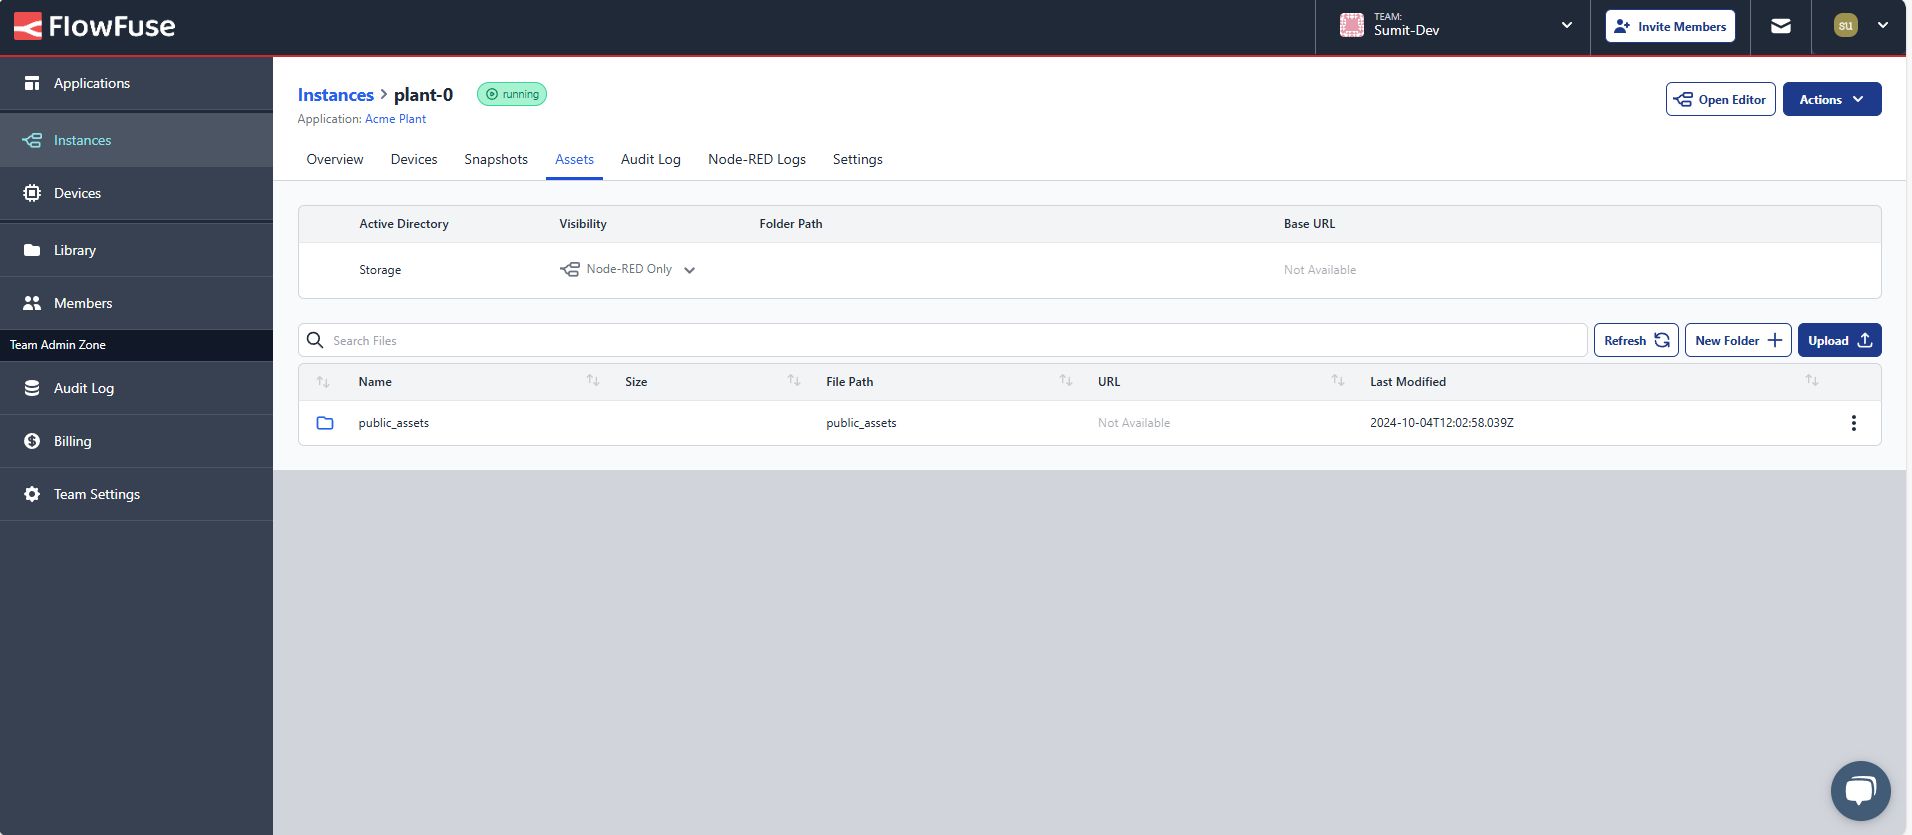Open Devices in the sidebar
Viewport: 1912px width, 835px height.
[x=136, y=193]
